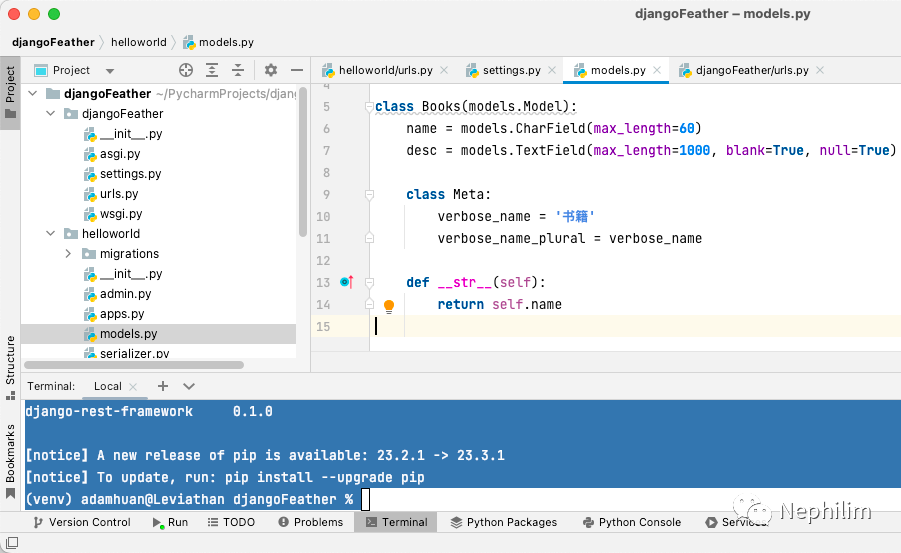
Task: Click the Project tree horizontal scrollbar
Action: tap(134, 365)
